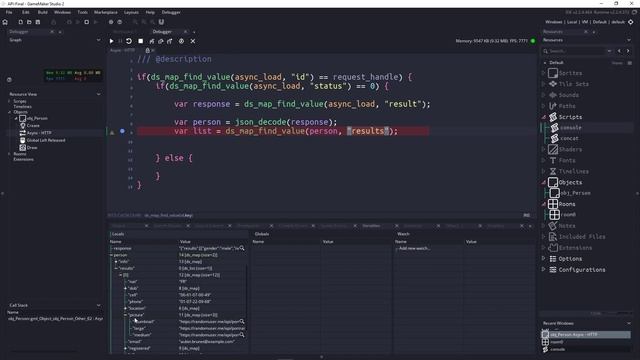This screenshot has width=640, height=360.
Task: Click magnifier icon beside "thumbnail" value
Action: pyautogui.click(x=242, y=322)
